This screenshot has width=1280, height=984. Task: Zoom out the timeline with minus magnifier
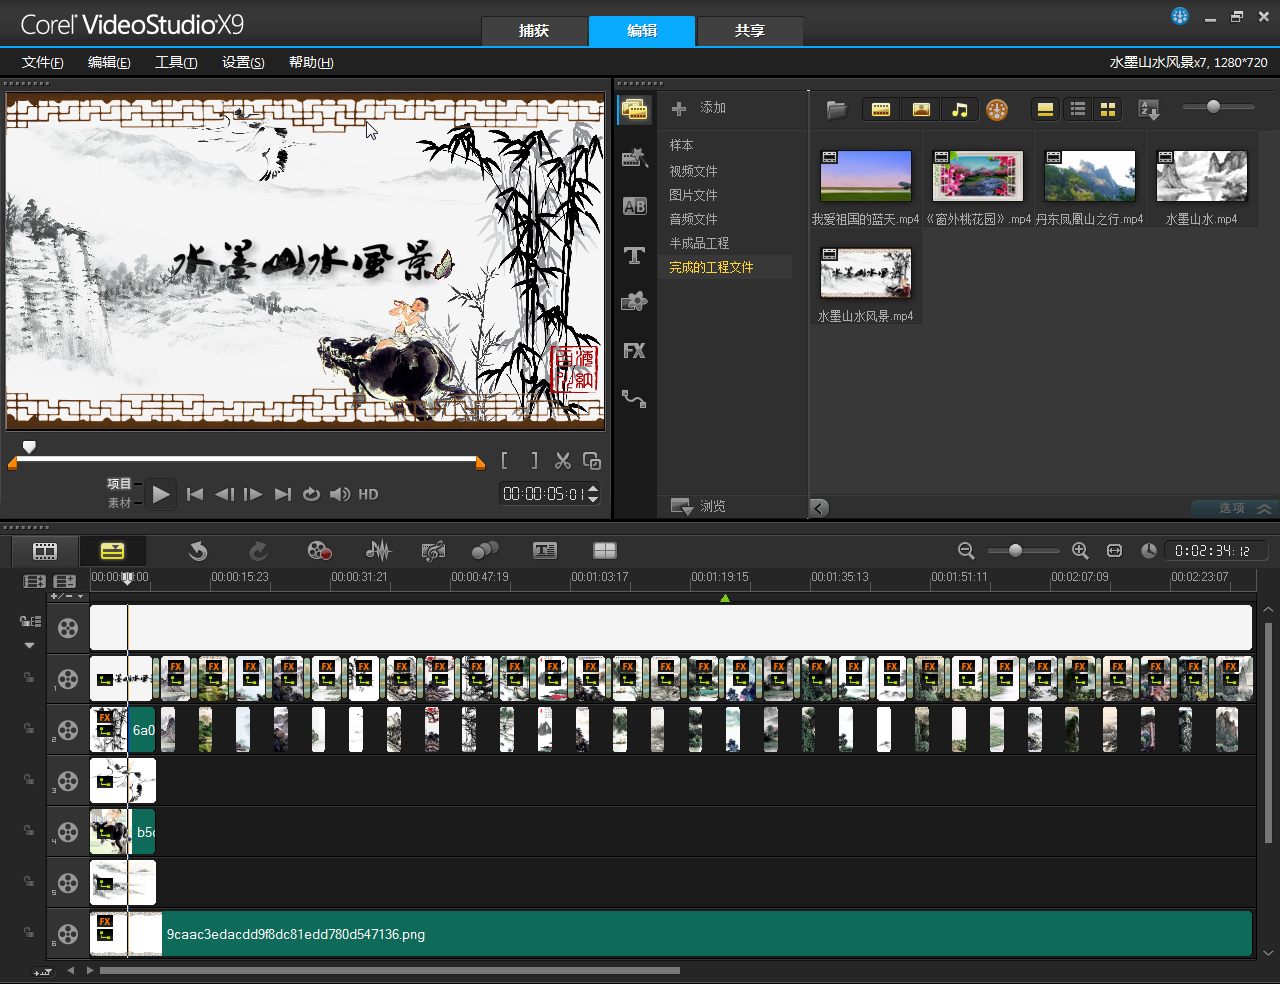[966, 551]
